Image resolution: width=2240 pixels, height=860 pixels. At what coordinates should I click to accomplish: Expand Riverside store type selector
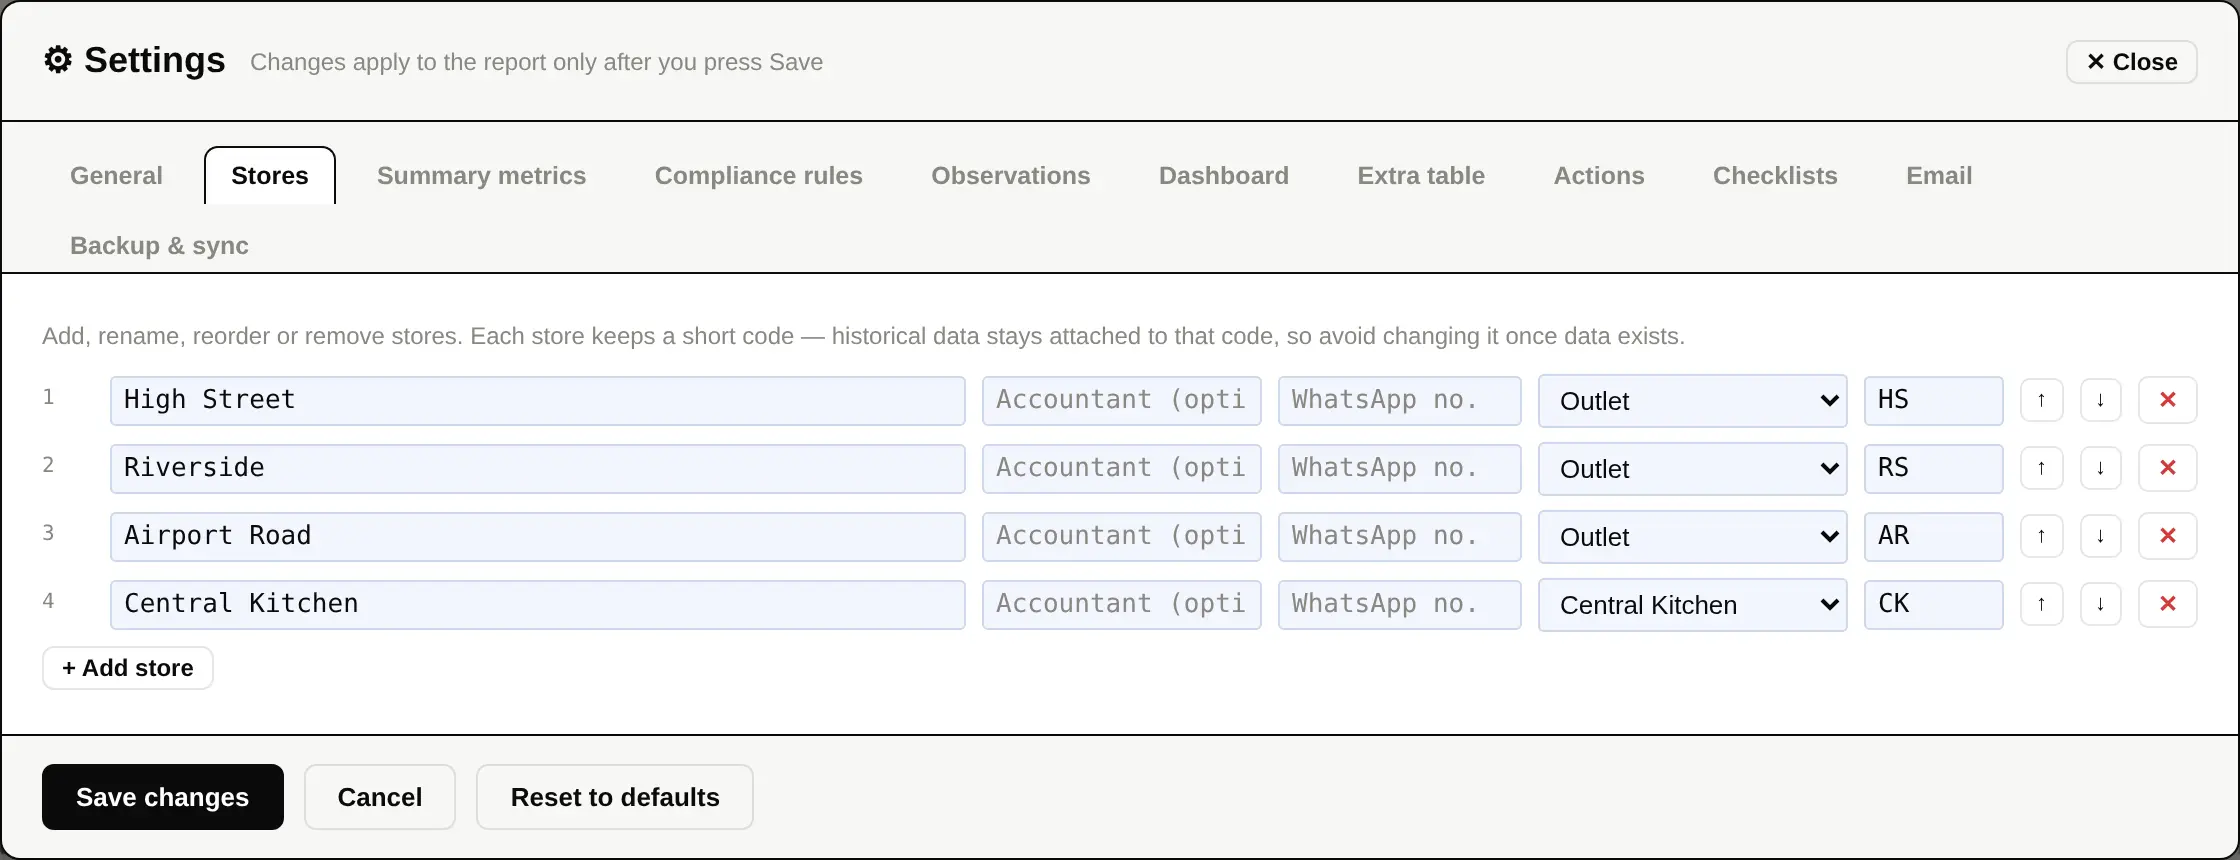point(1692,469)
